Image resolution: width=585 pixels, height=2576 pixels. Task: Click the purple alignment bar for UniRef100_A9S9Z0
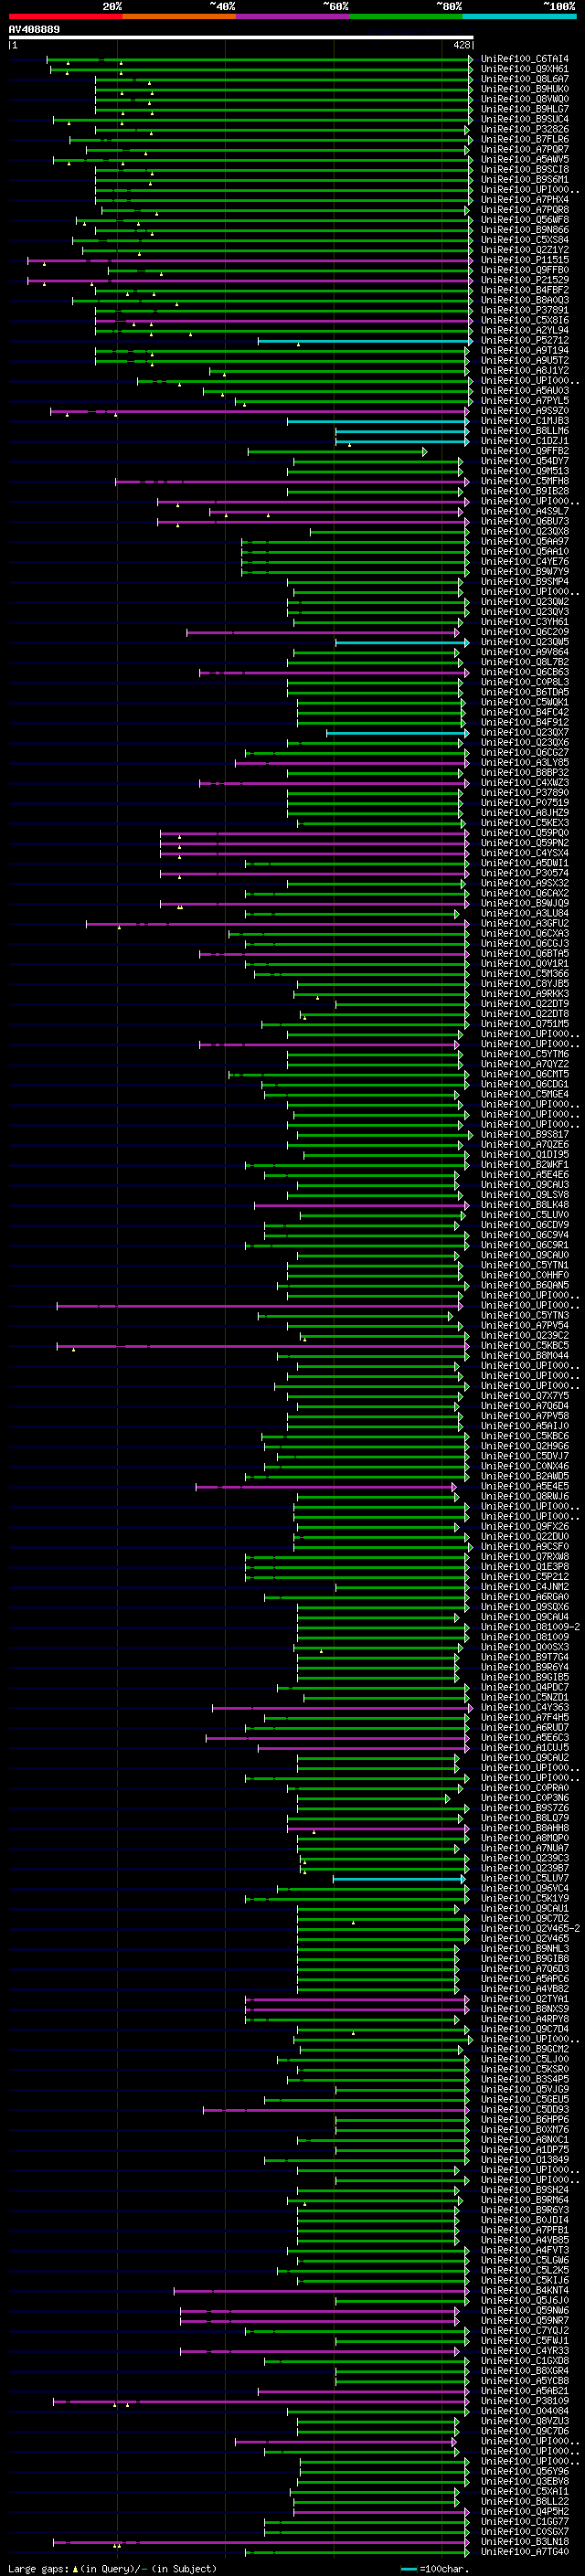[260, 411]
